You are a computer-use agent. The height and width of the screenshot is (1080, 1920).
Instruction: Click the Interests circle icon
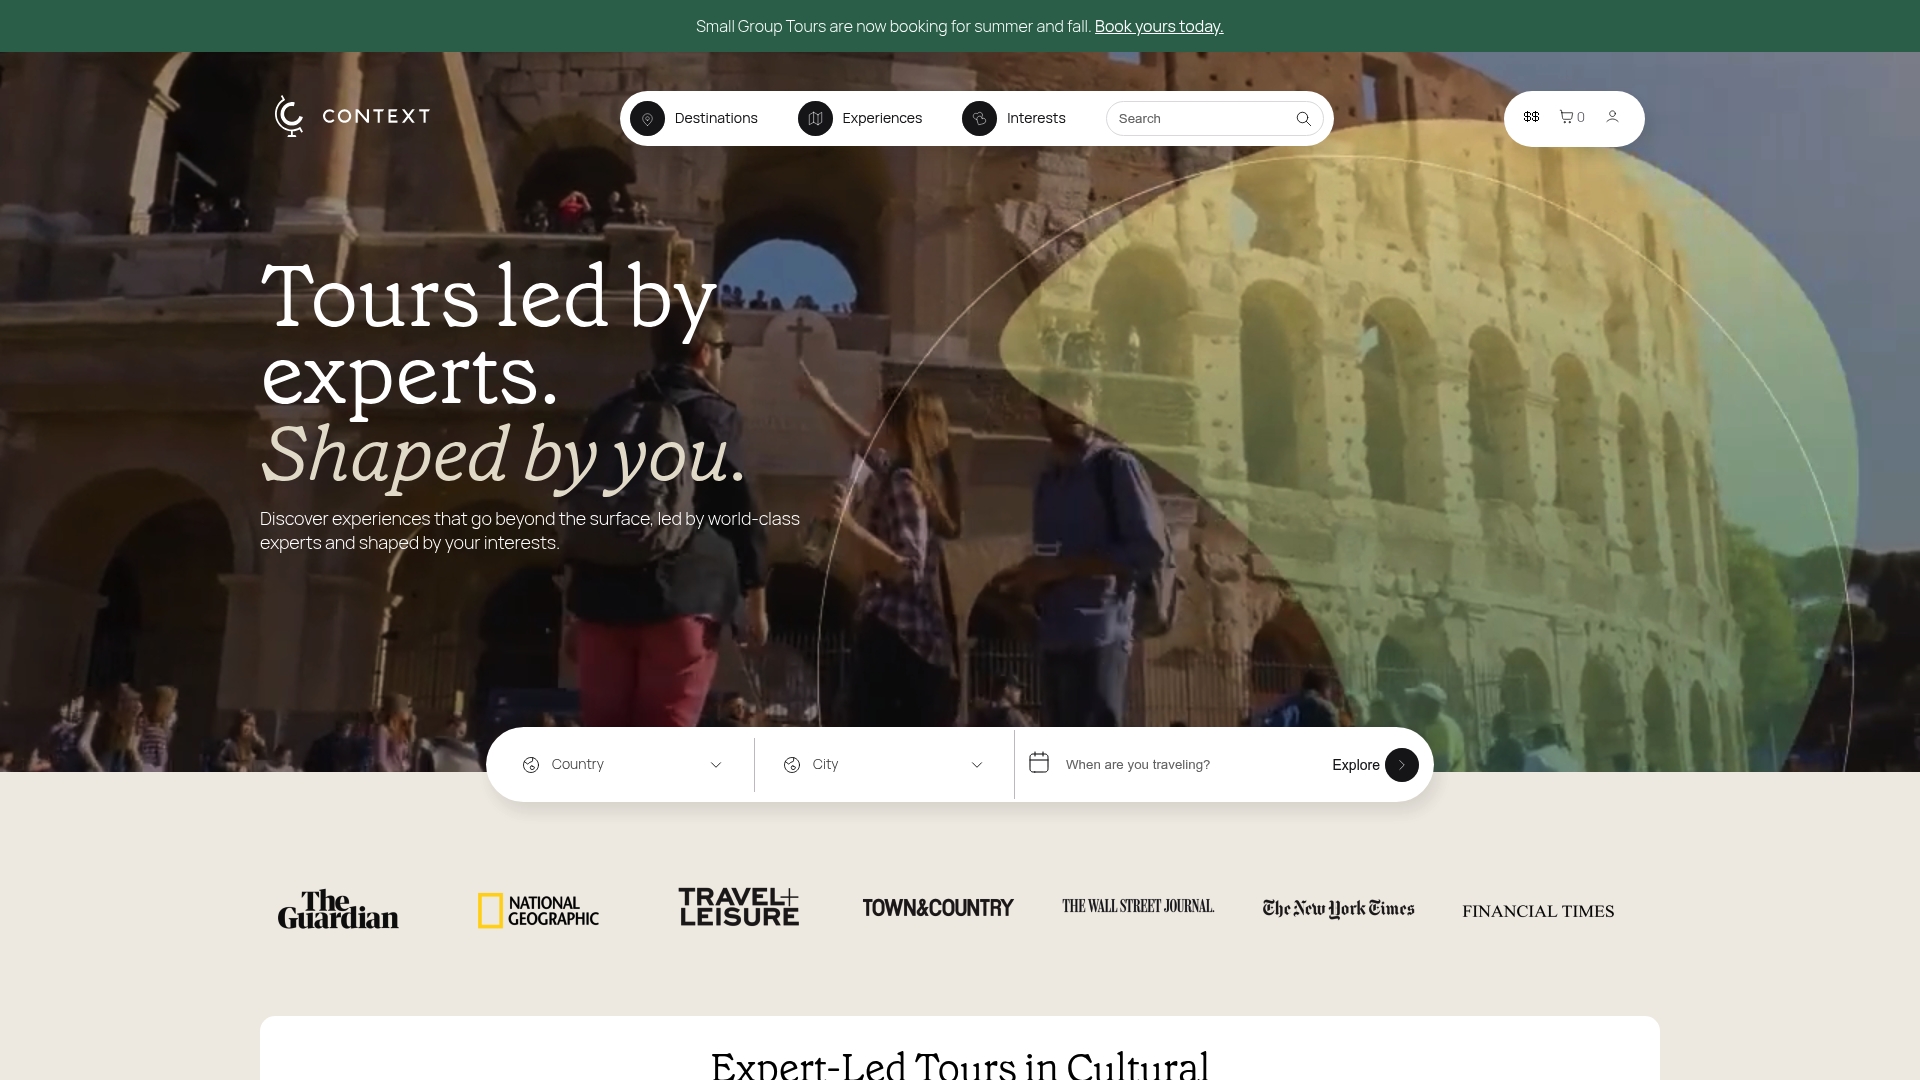point(979,119)
